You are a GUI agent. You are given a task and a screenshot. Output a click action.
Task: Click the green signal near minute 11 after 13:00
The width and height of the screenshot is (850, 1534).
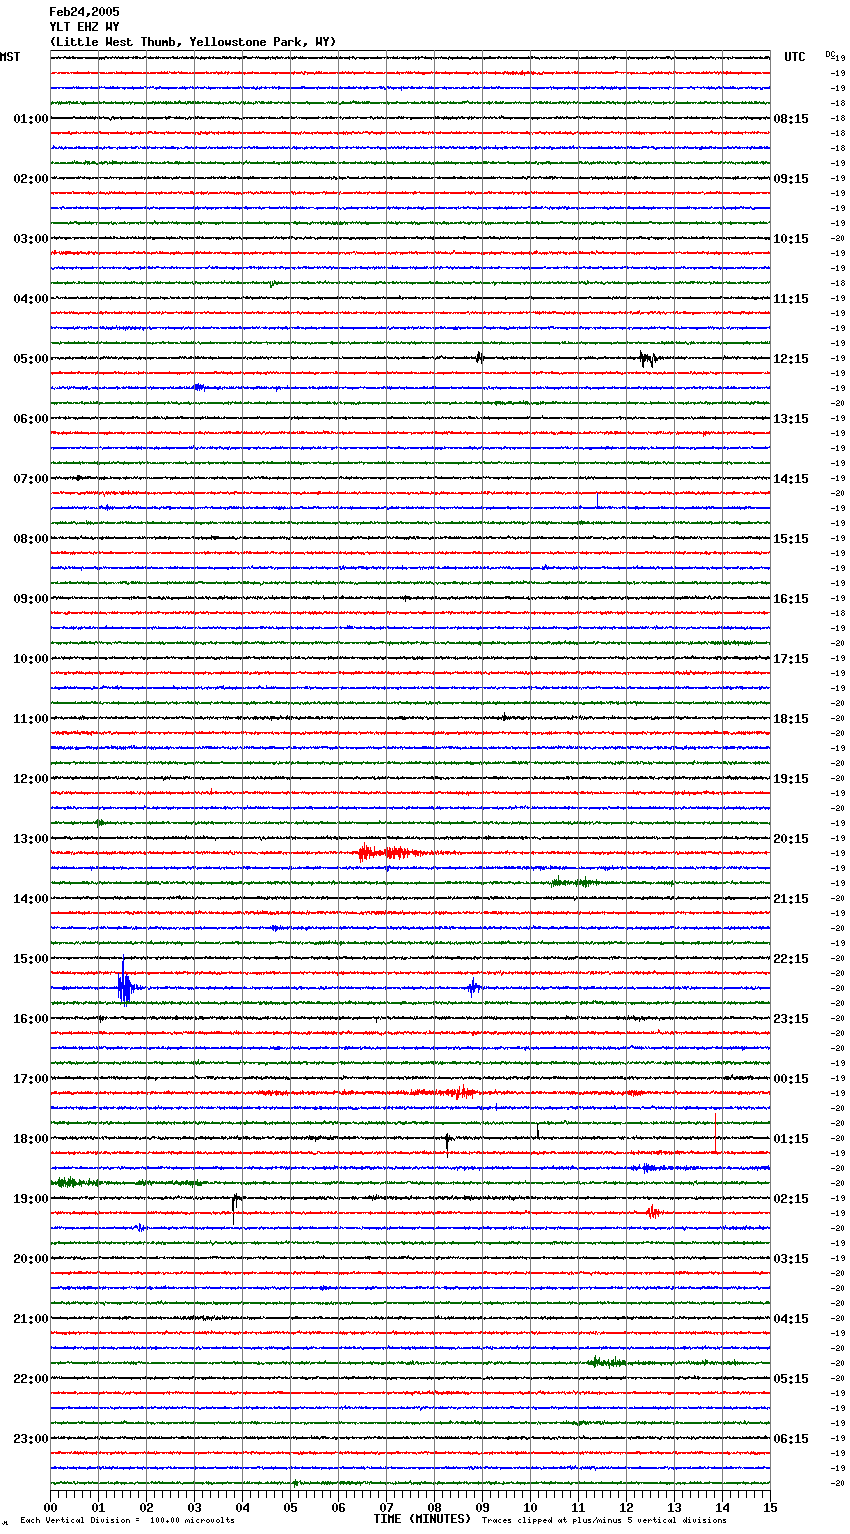(575, 882)
